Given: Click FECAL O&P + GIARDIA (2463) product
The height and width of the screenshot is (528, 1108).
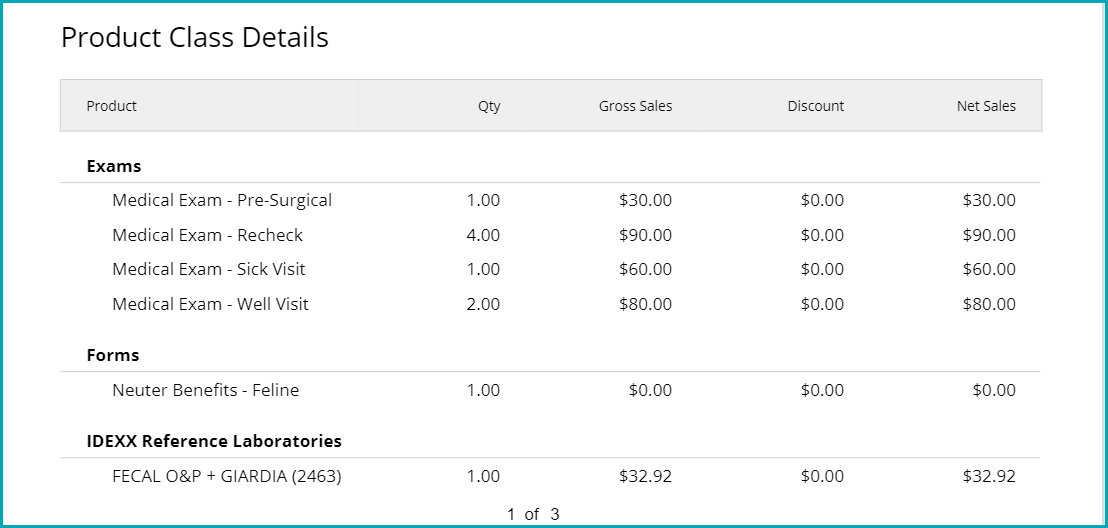Looking at the screenshot, I should [227, 476].
